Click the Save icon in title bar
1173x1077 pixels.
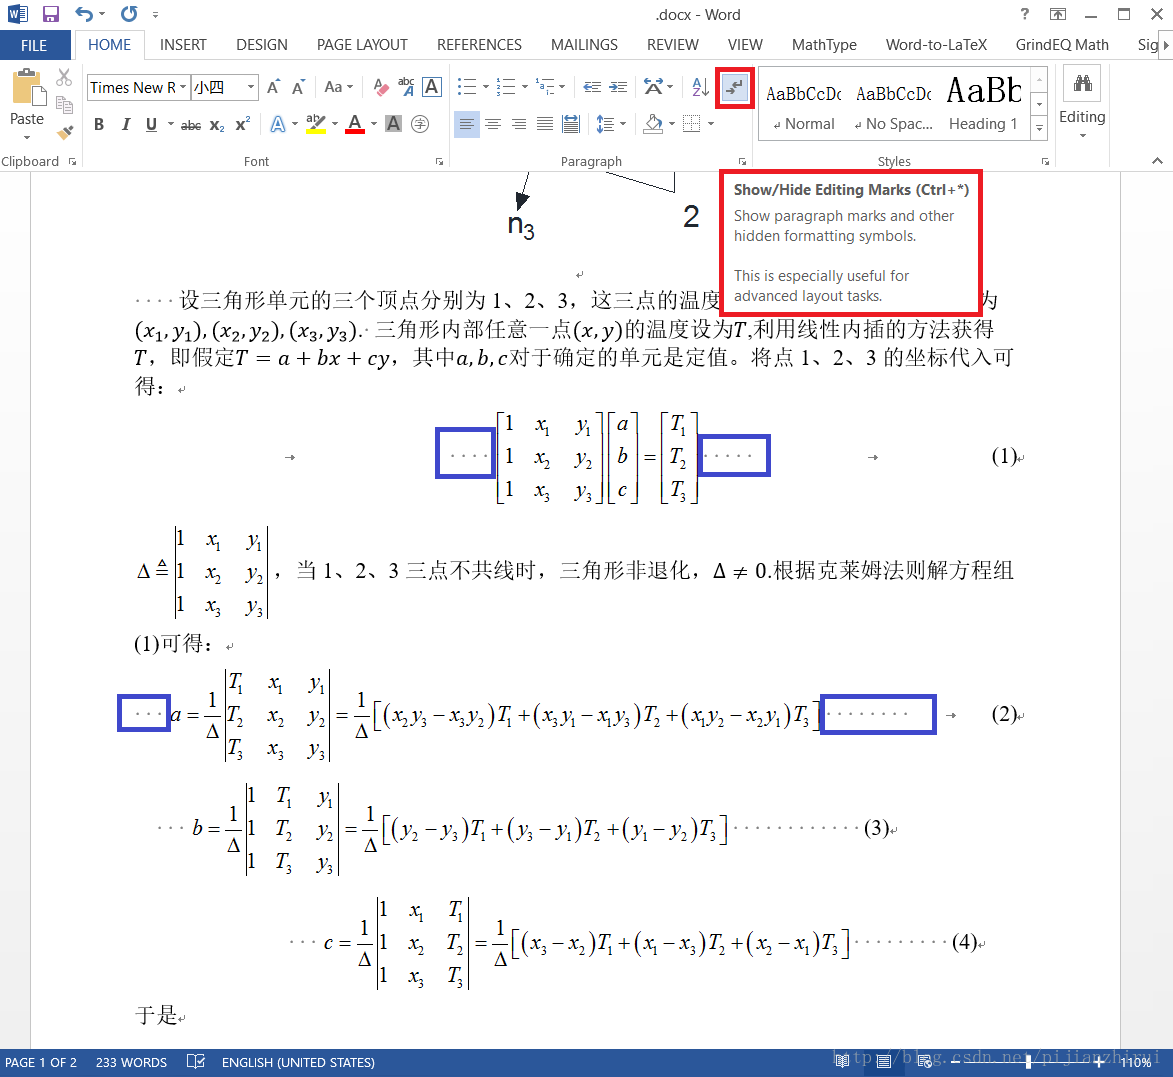51,14
